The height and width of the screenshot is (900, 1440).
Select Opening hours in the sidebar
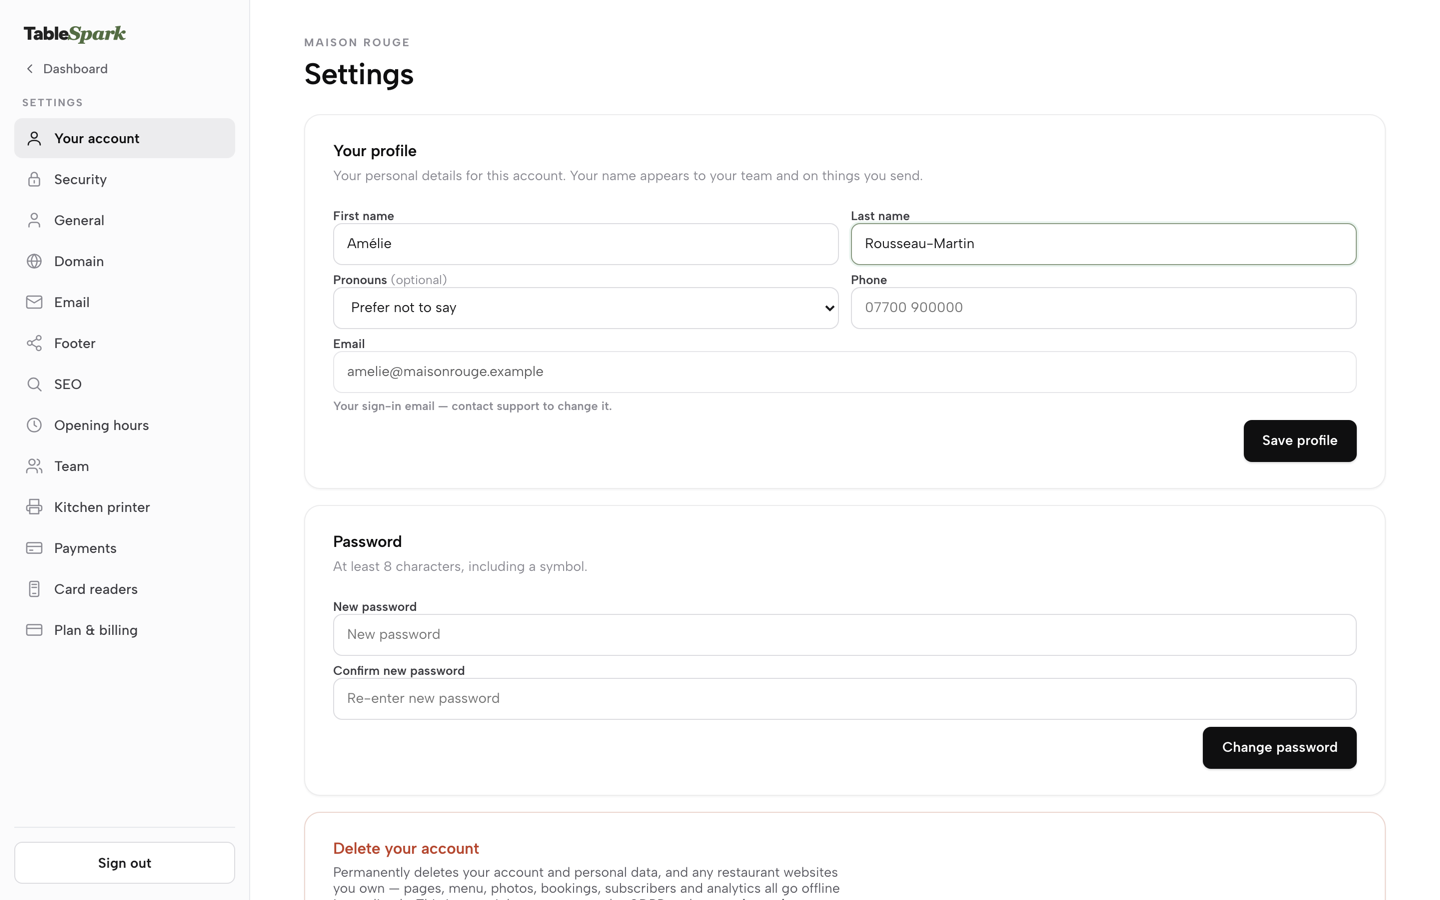pyautogui.click(x=124, y=426)
